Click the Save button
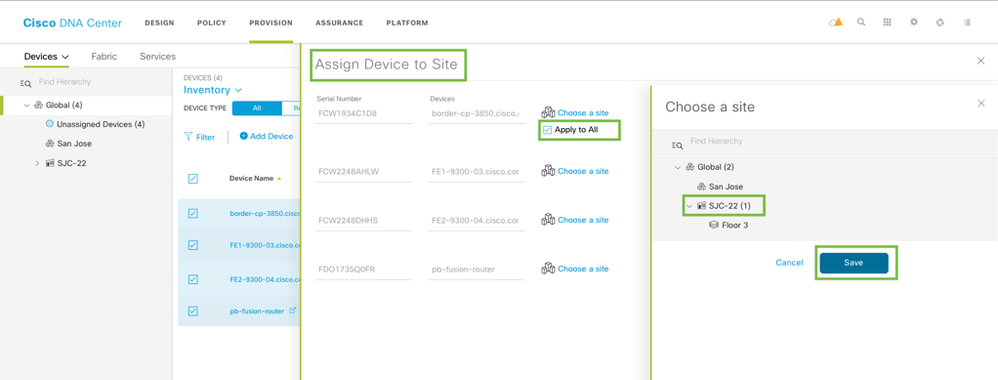The width and height of the screenshot is (998, 380). coord(854,263)
